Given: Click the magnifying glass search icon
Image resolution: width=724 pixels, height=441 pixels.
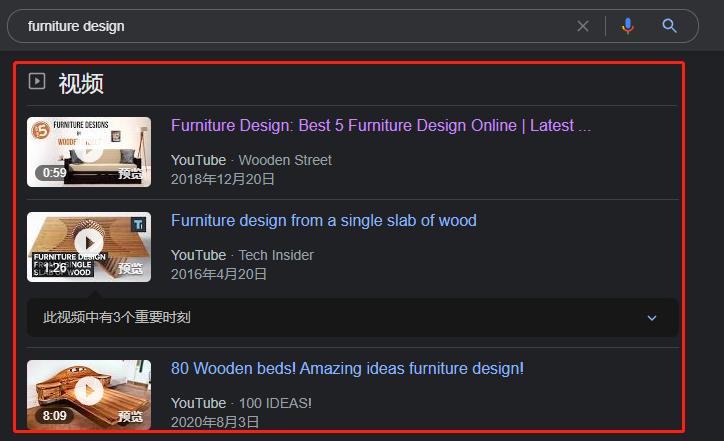Looking at the screenshot, I should click(x=670, y=26).
